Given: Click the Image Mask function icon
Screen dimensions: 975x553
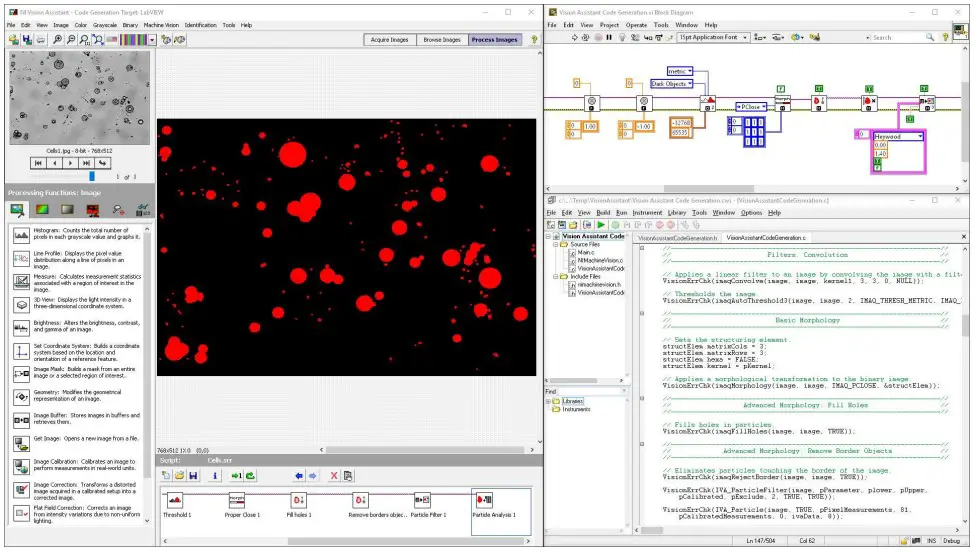Looking at the screenshot, I should point(22,374).
